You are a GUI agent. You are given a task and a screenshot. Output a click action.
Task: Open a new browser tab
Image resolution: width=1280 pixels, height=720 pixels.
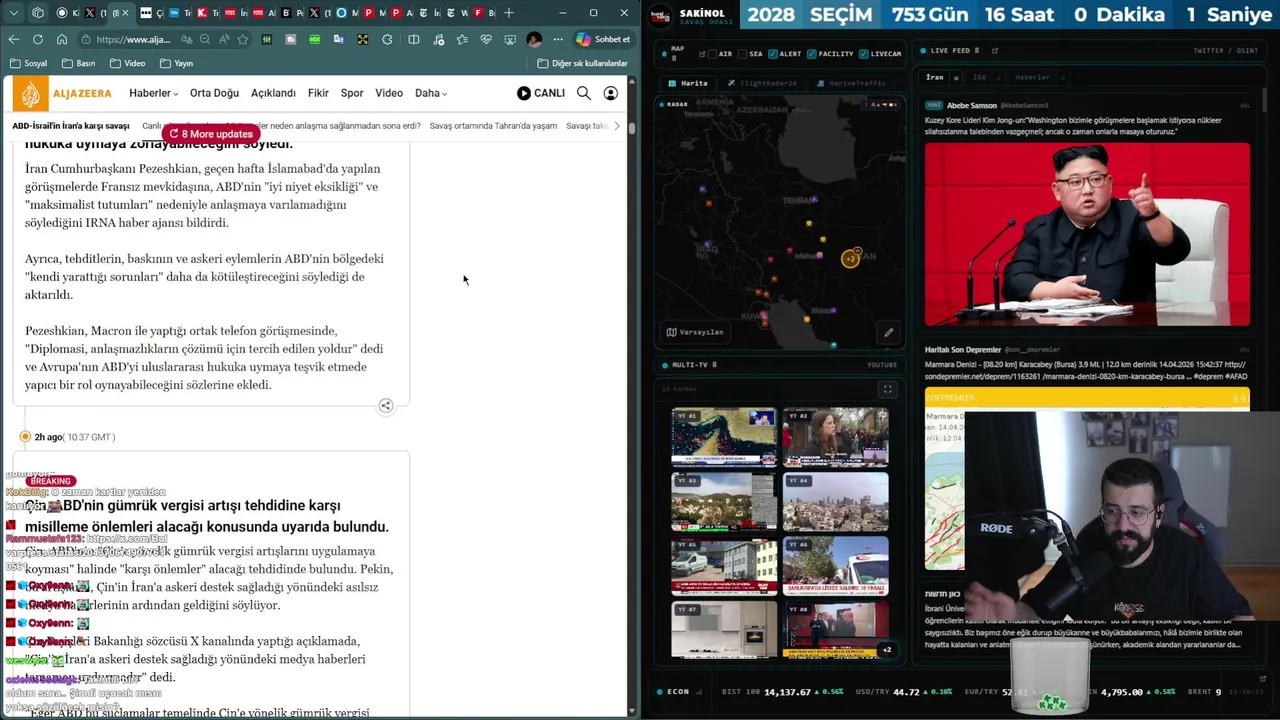[x=509, y=13]
